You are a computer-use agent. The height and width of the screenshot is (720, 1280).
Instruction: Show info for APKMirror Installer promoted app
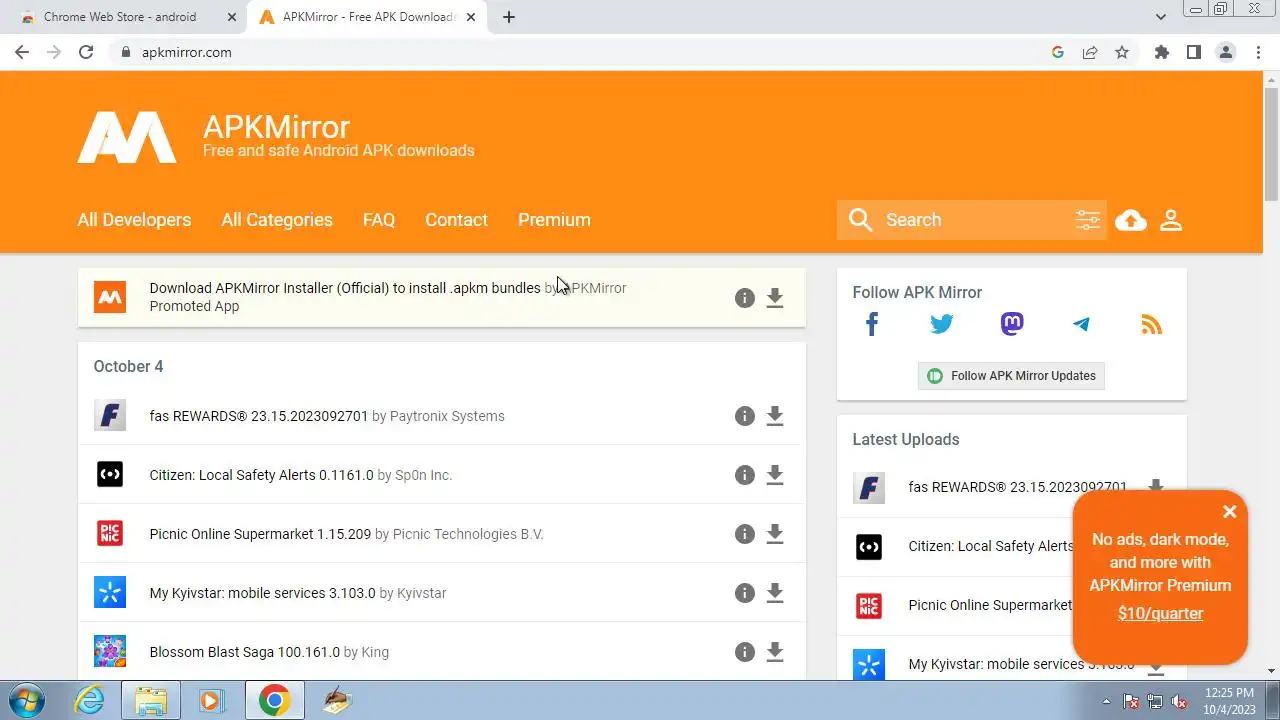tap(744, 298)
